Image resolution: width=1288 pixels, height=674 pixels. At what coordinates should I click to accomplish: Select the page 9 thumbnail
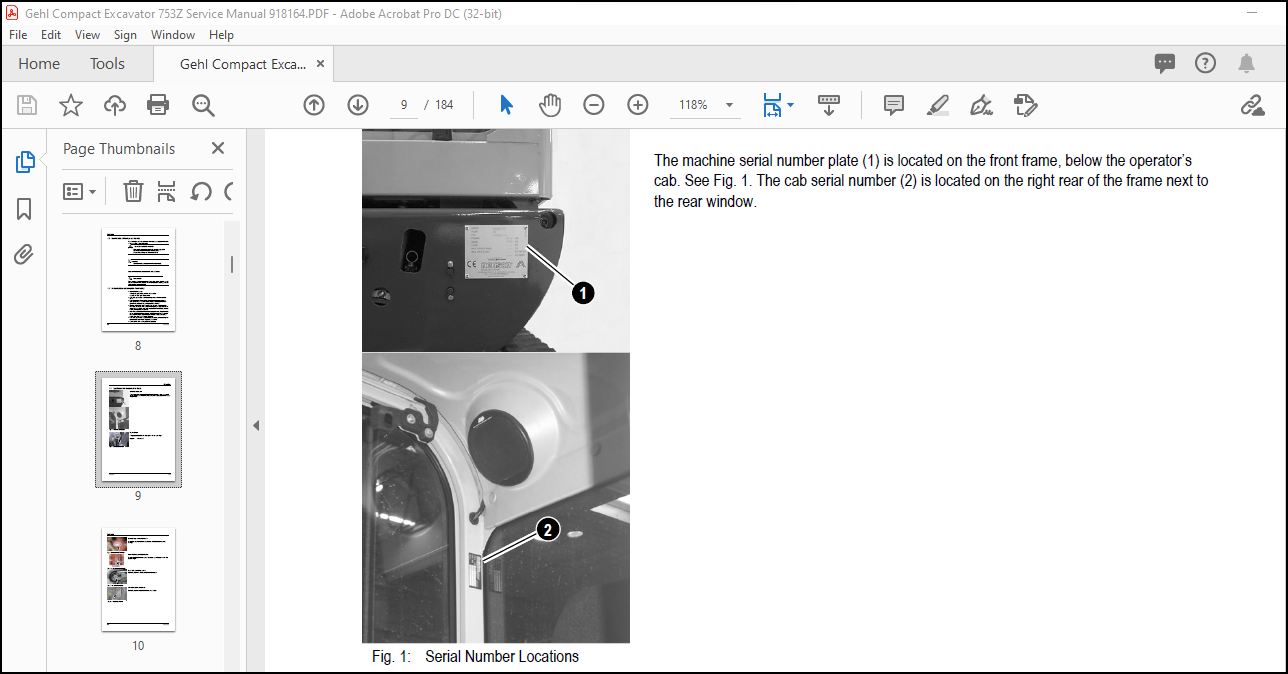pos(138,429)
